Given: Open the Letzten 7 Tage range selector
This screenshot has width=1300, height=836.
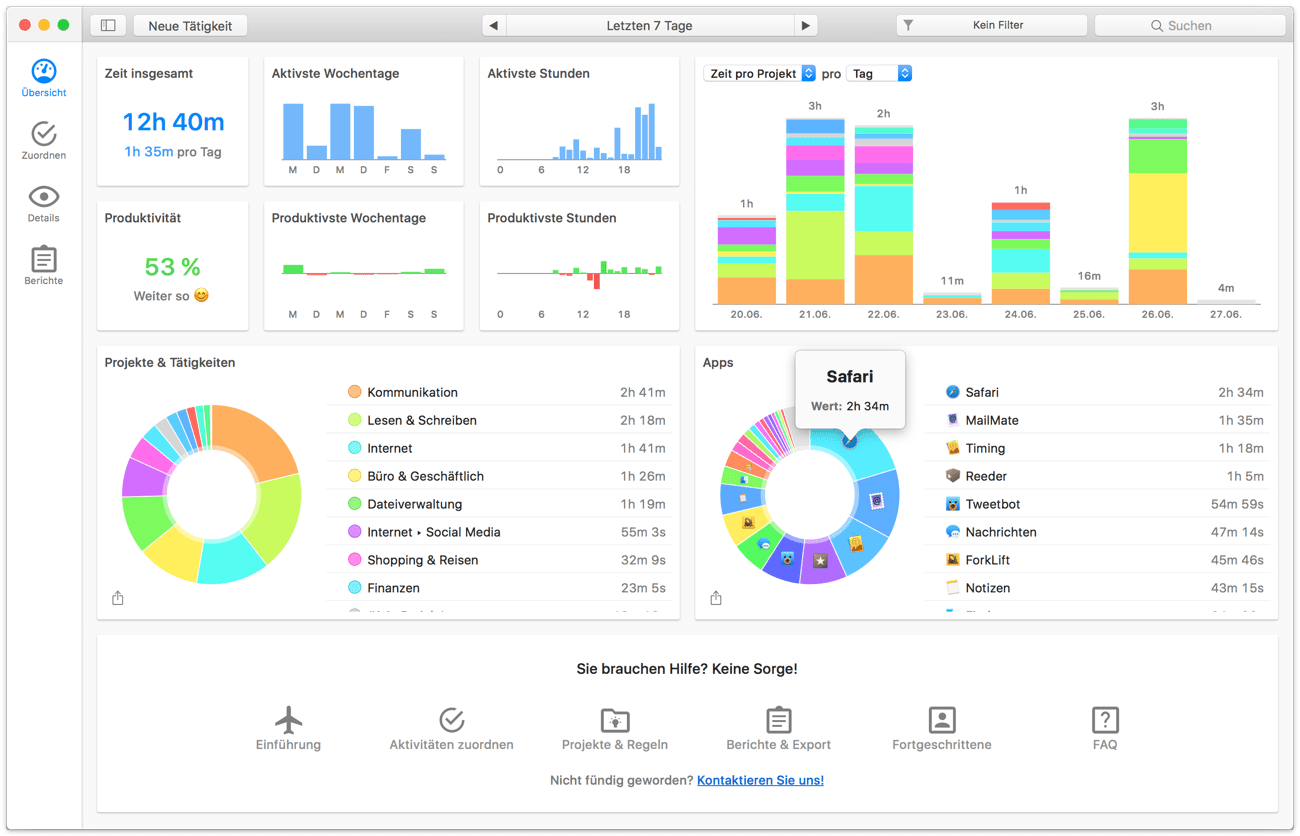Looking at the screenshot, I should [650, 25].
